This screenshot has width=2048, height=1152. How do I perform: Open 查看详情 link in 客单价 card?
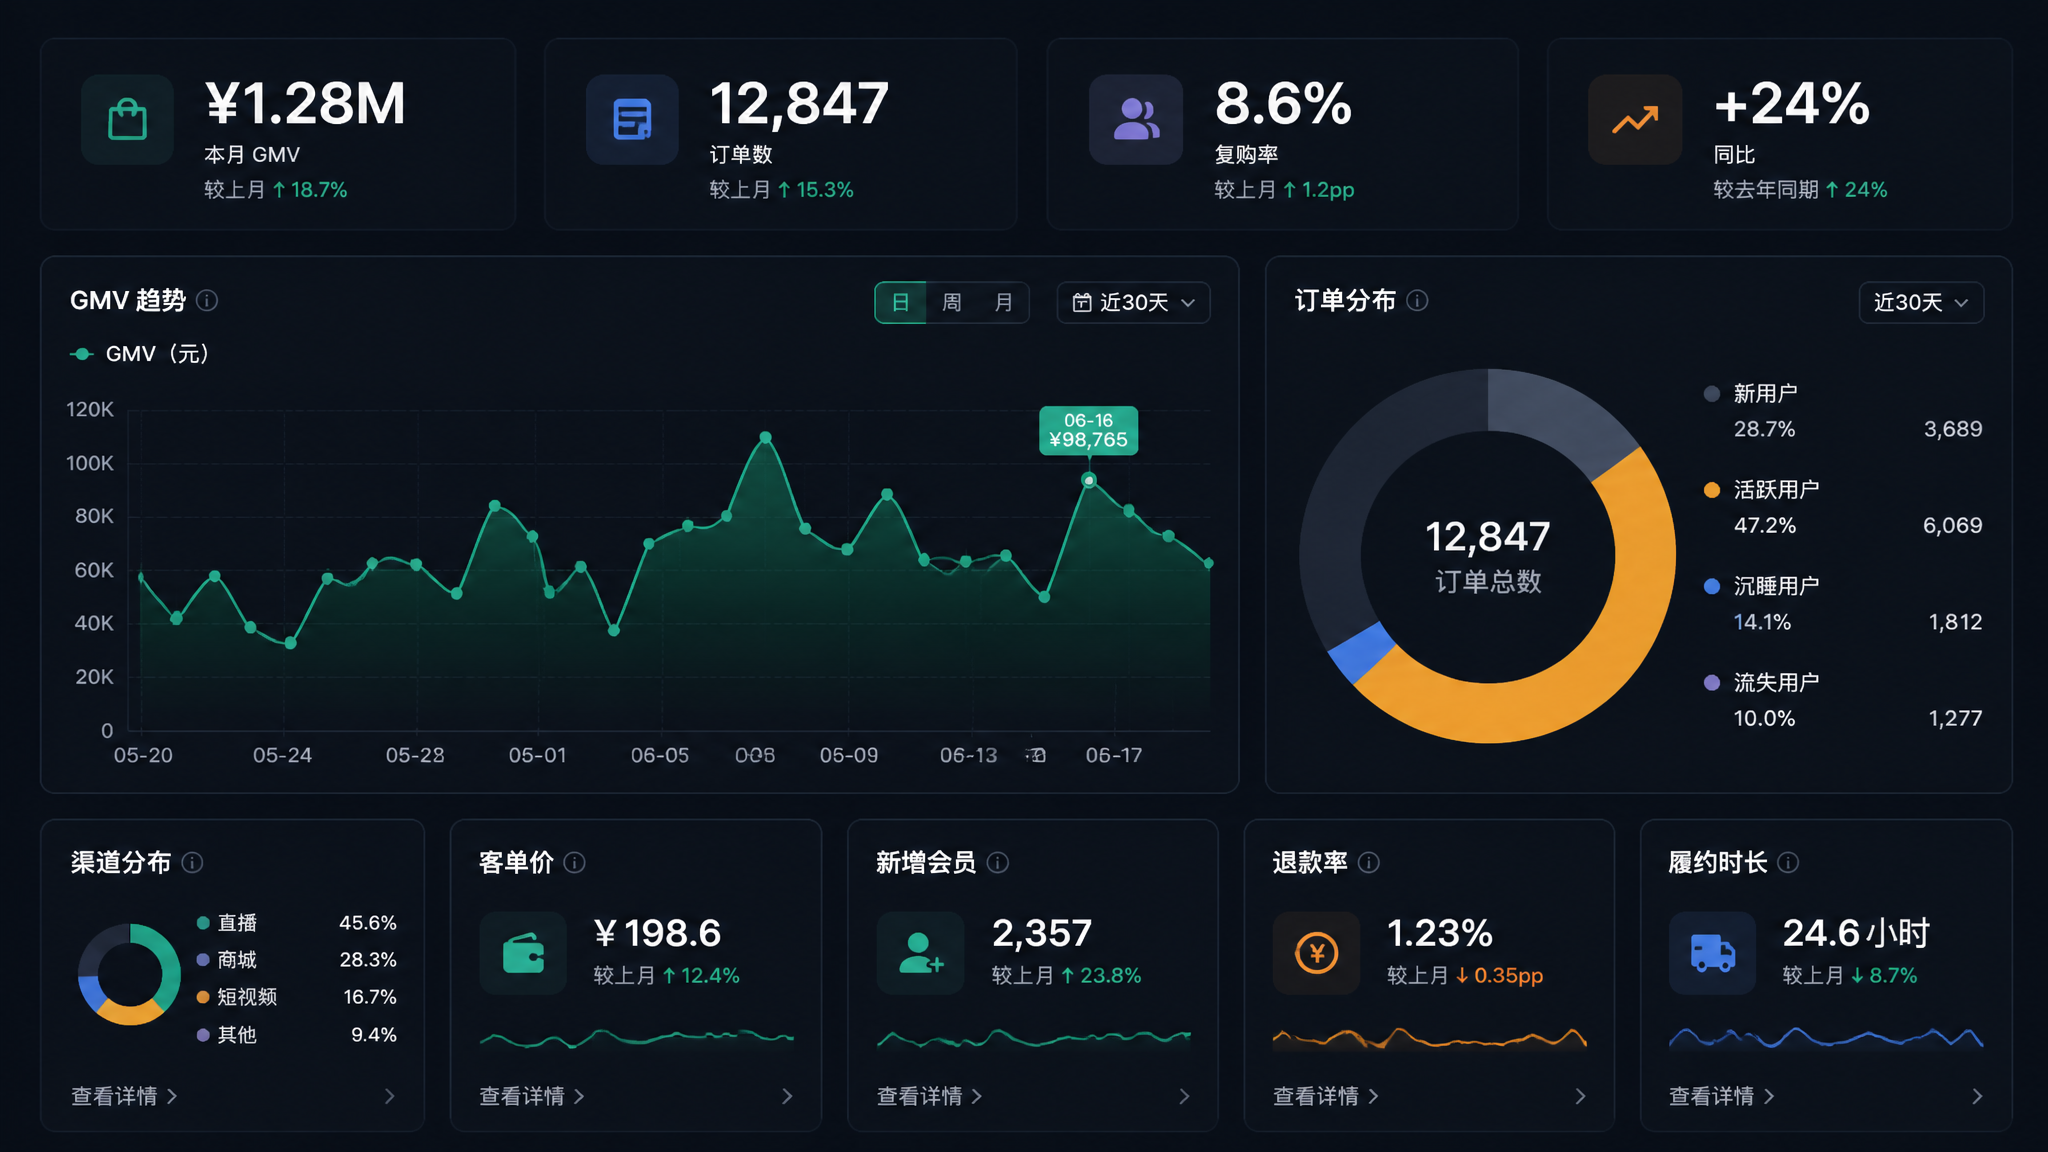[531, 1096]
